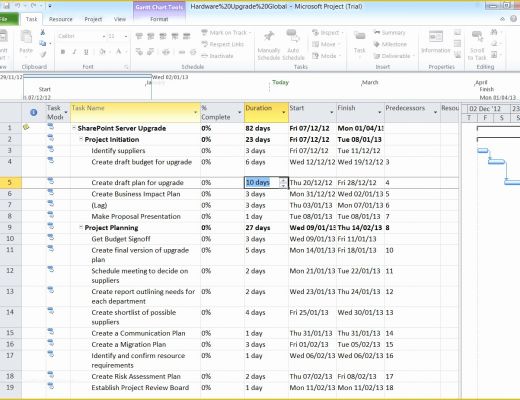Click the Summary insert button
This screenshot has width=520, height=400.
pyautogui.click(x=389, y=32)
